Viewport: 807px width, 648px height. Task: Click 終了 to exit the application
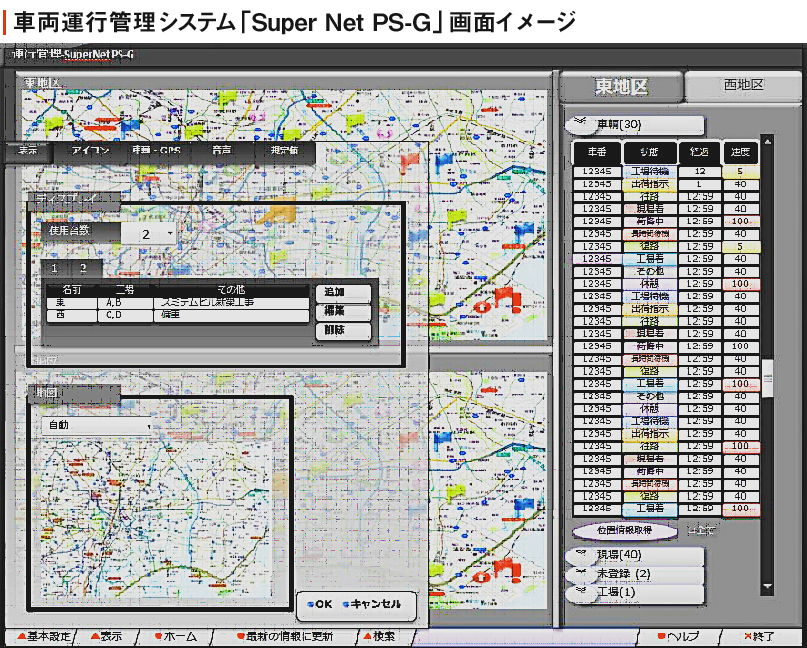[759, 637]
